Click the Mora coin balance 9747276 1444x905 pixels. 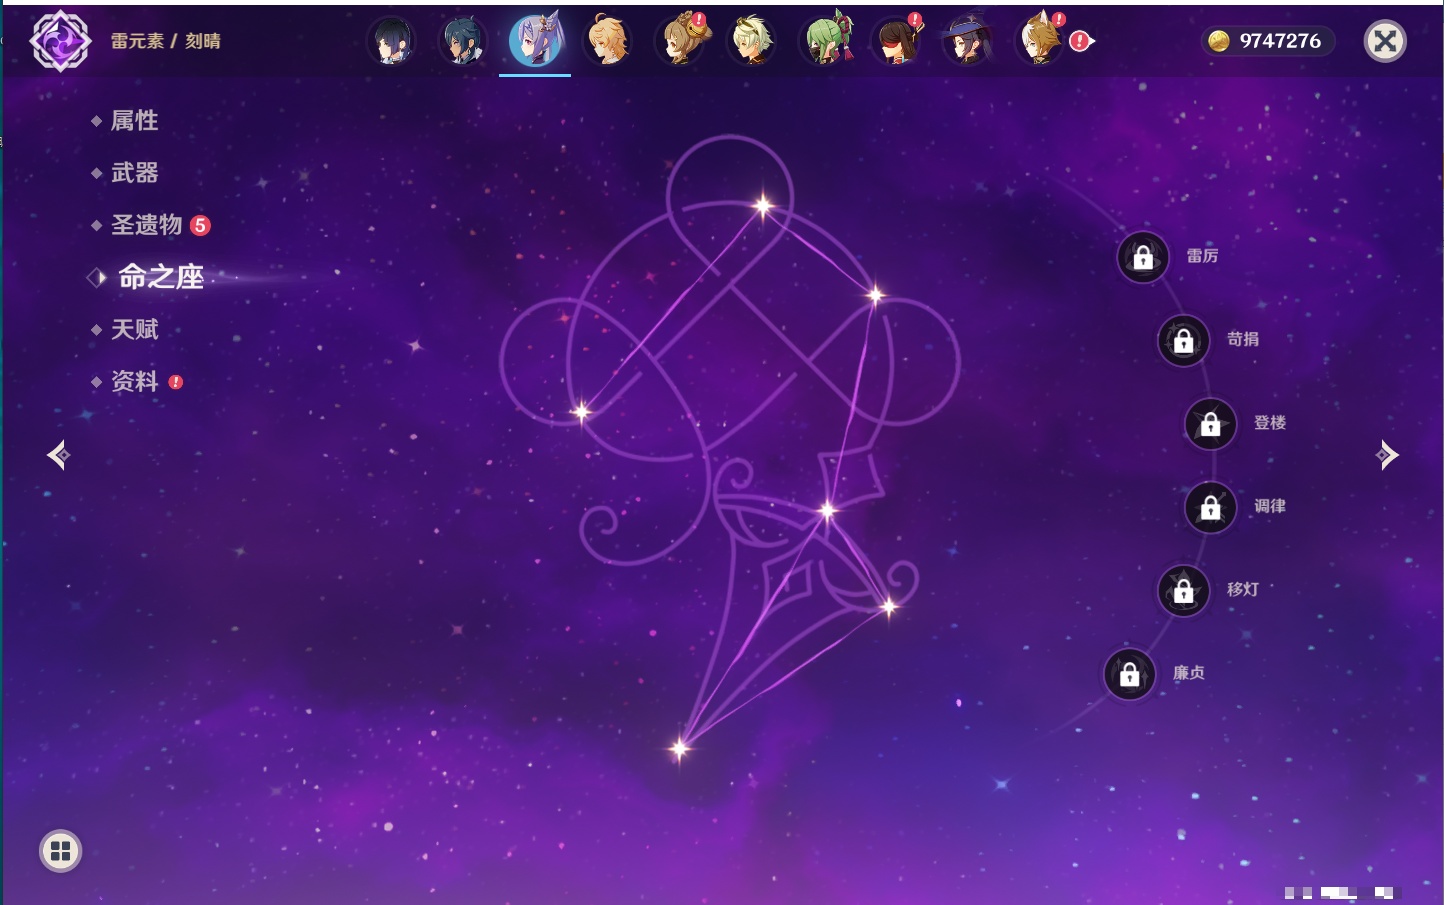tap(1266, 41)
